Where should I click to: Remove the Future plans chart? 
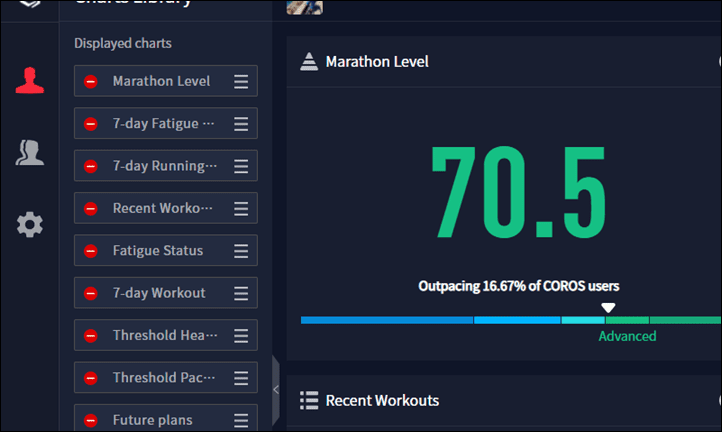click(x=91, y=420)
